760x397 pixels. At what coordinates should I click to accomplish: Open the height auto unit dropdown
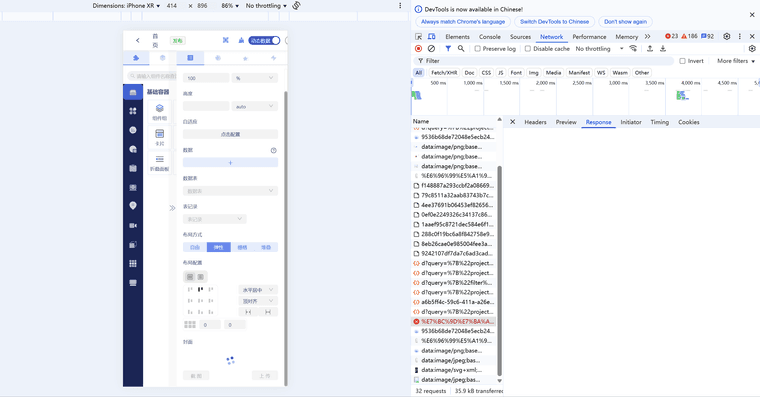254,106
